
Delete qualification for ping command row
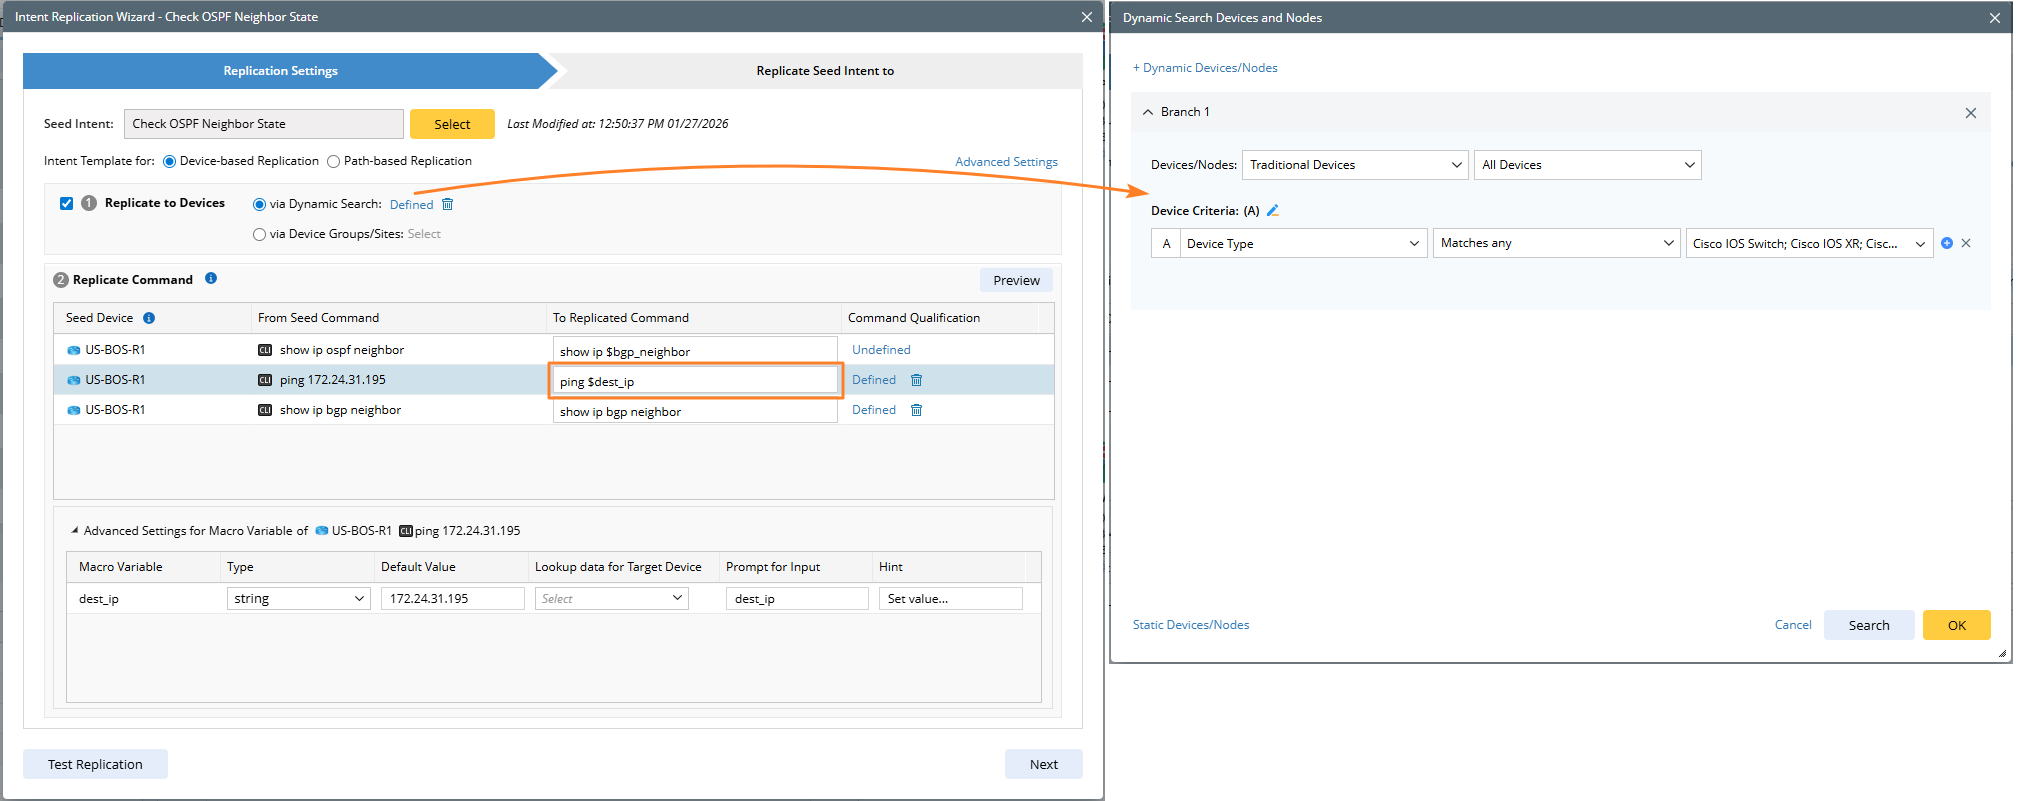click(916, 380)
